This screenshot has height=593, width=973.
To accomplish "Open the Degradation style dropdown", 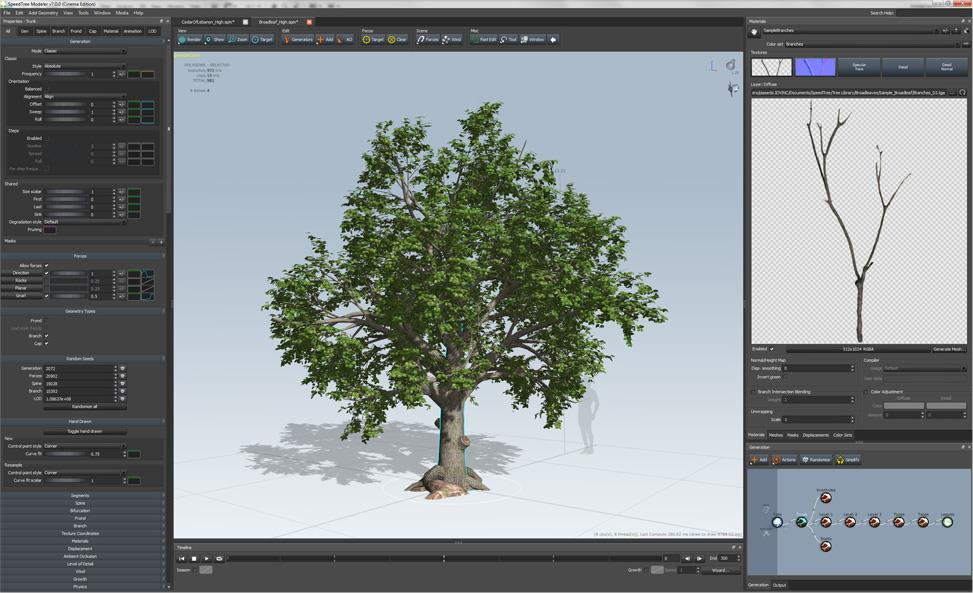I will point(84,221).
